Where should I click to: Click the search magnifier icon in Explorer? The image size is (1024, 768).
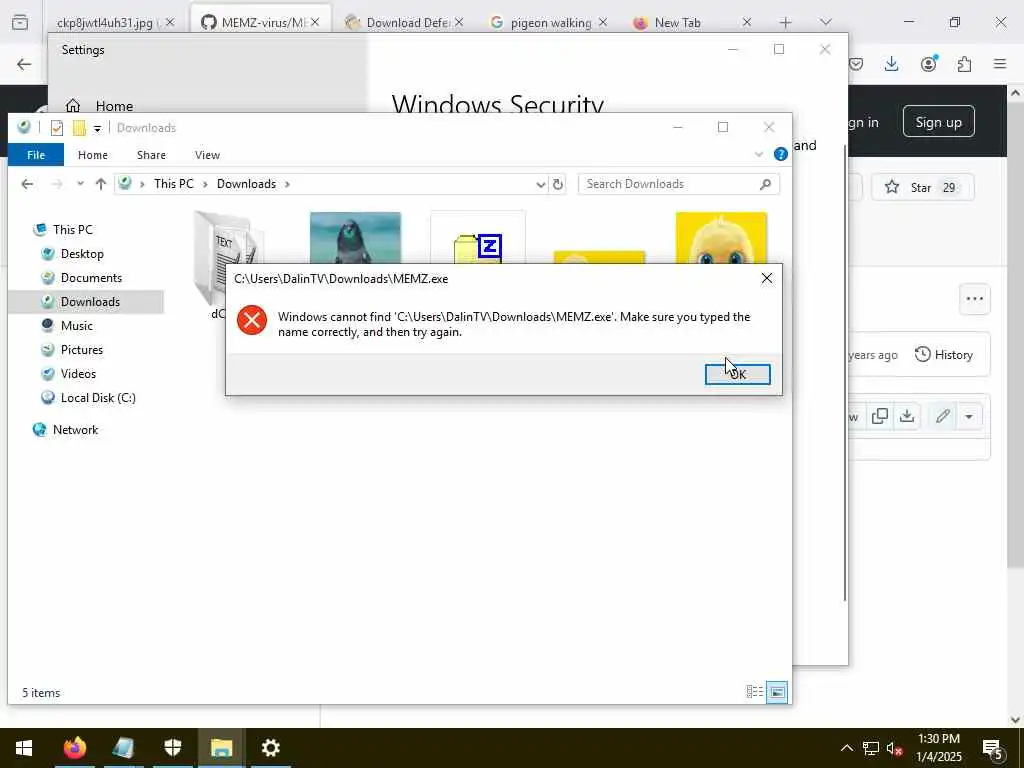(x=765, y=184)
